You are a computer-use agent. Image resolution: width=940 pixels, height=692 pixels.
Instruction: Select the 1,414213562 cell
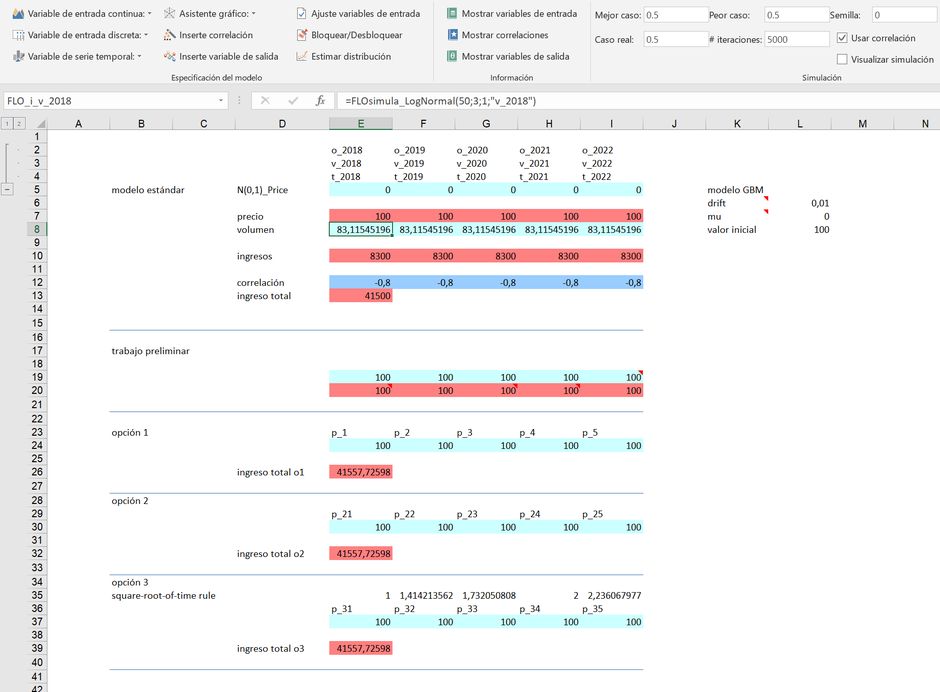click(x=424, y=595)
